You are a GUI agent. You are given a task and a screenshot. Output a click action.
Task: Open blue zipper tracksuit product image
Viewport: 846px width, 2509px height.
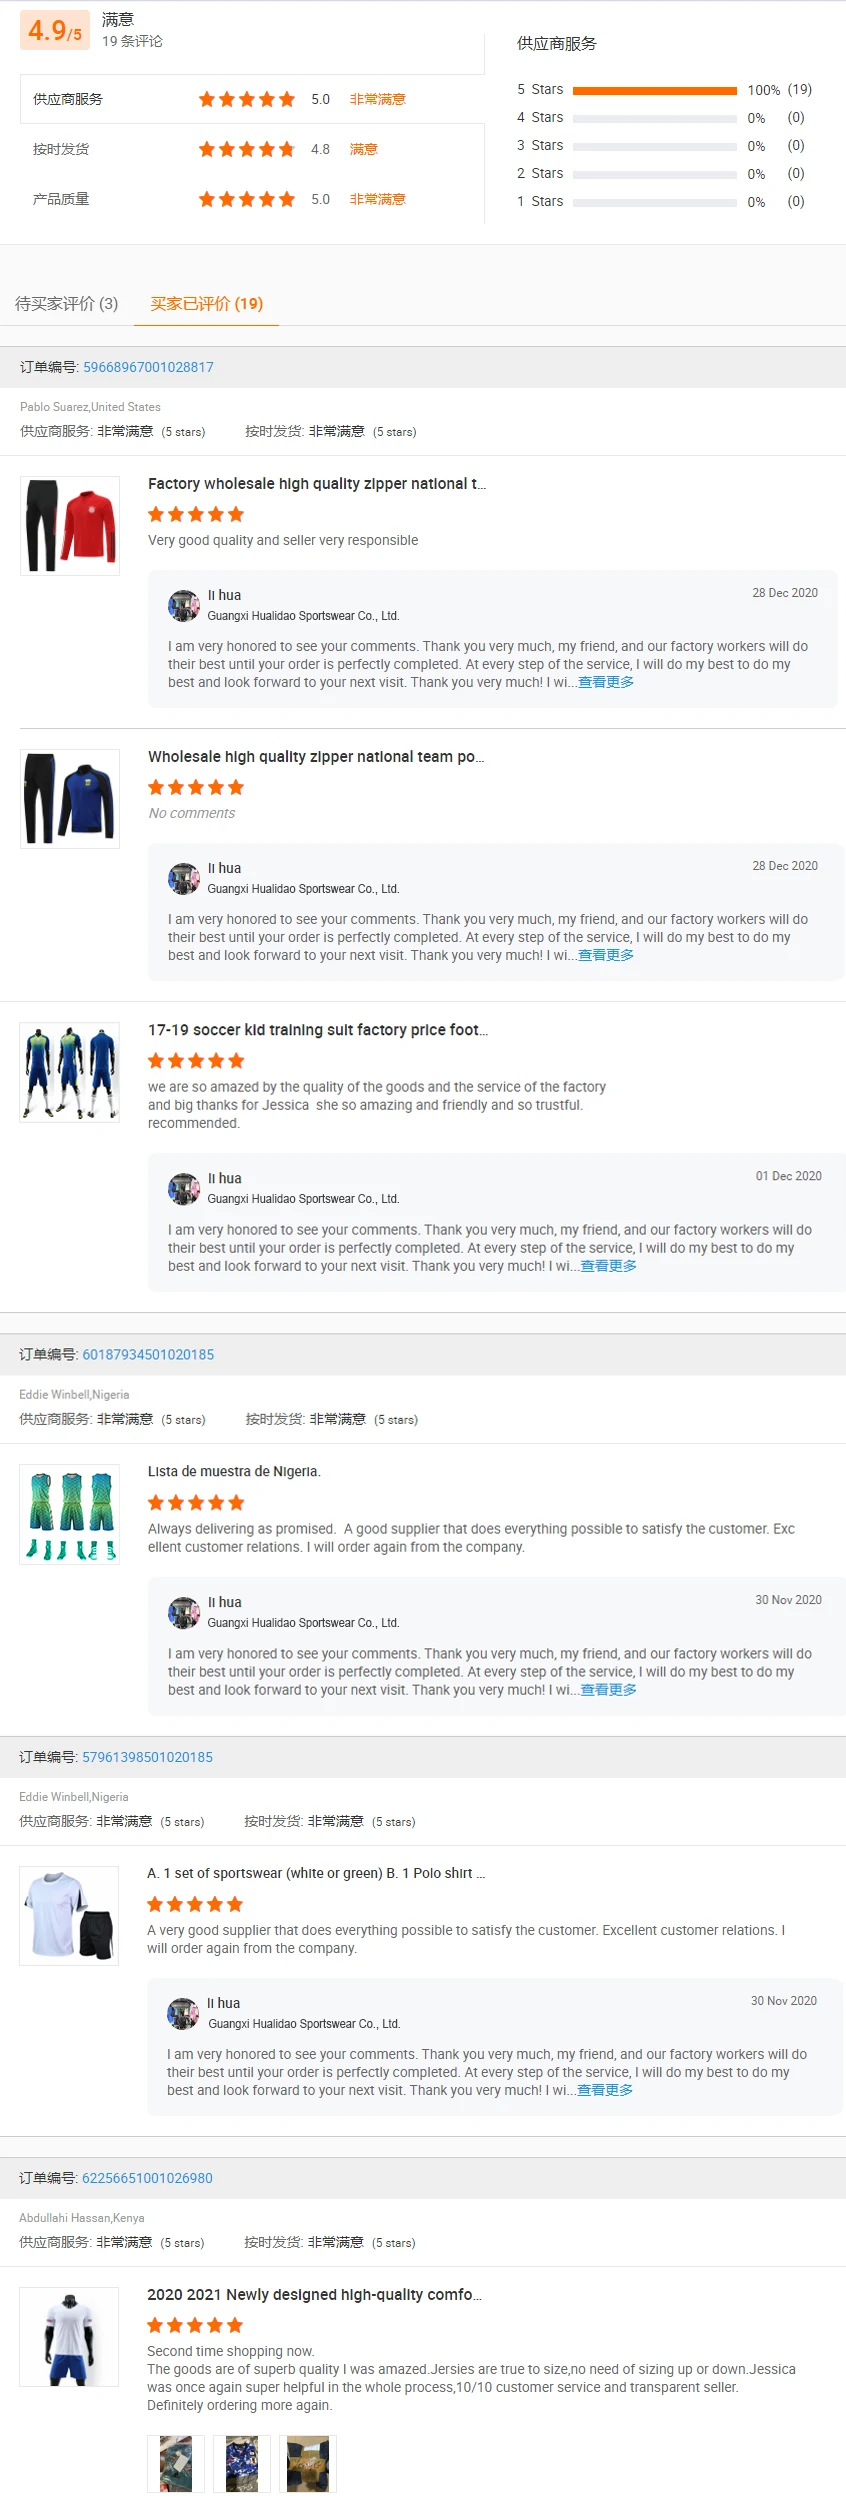(x=70, y=799)
